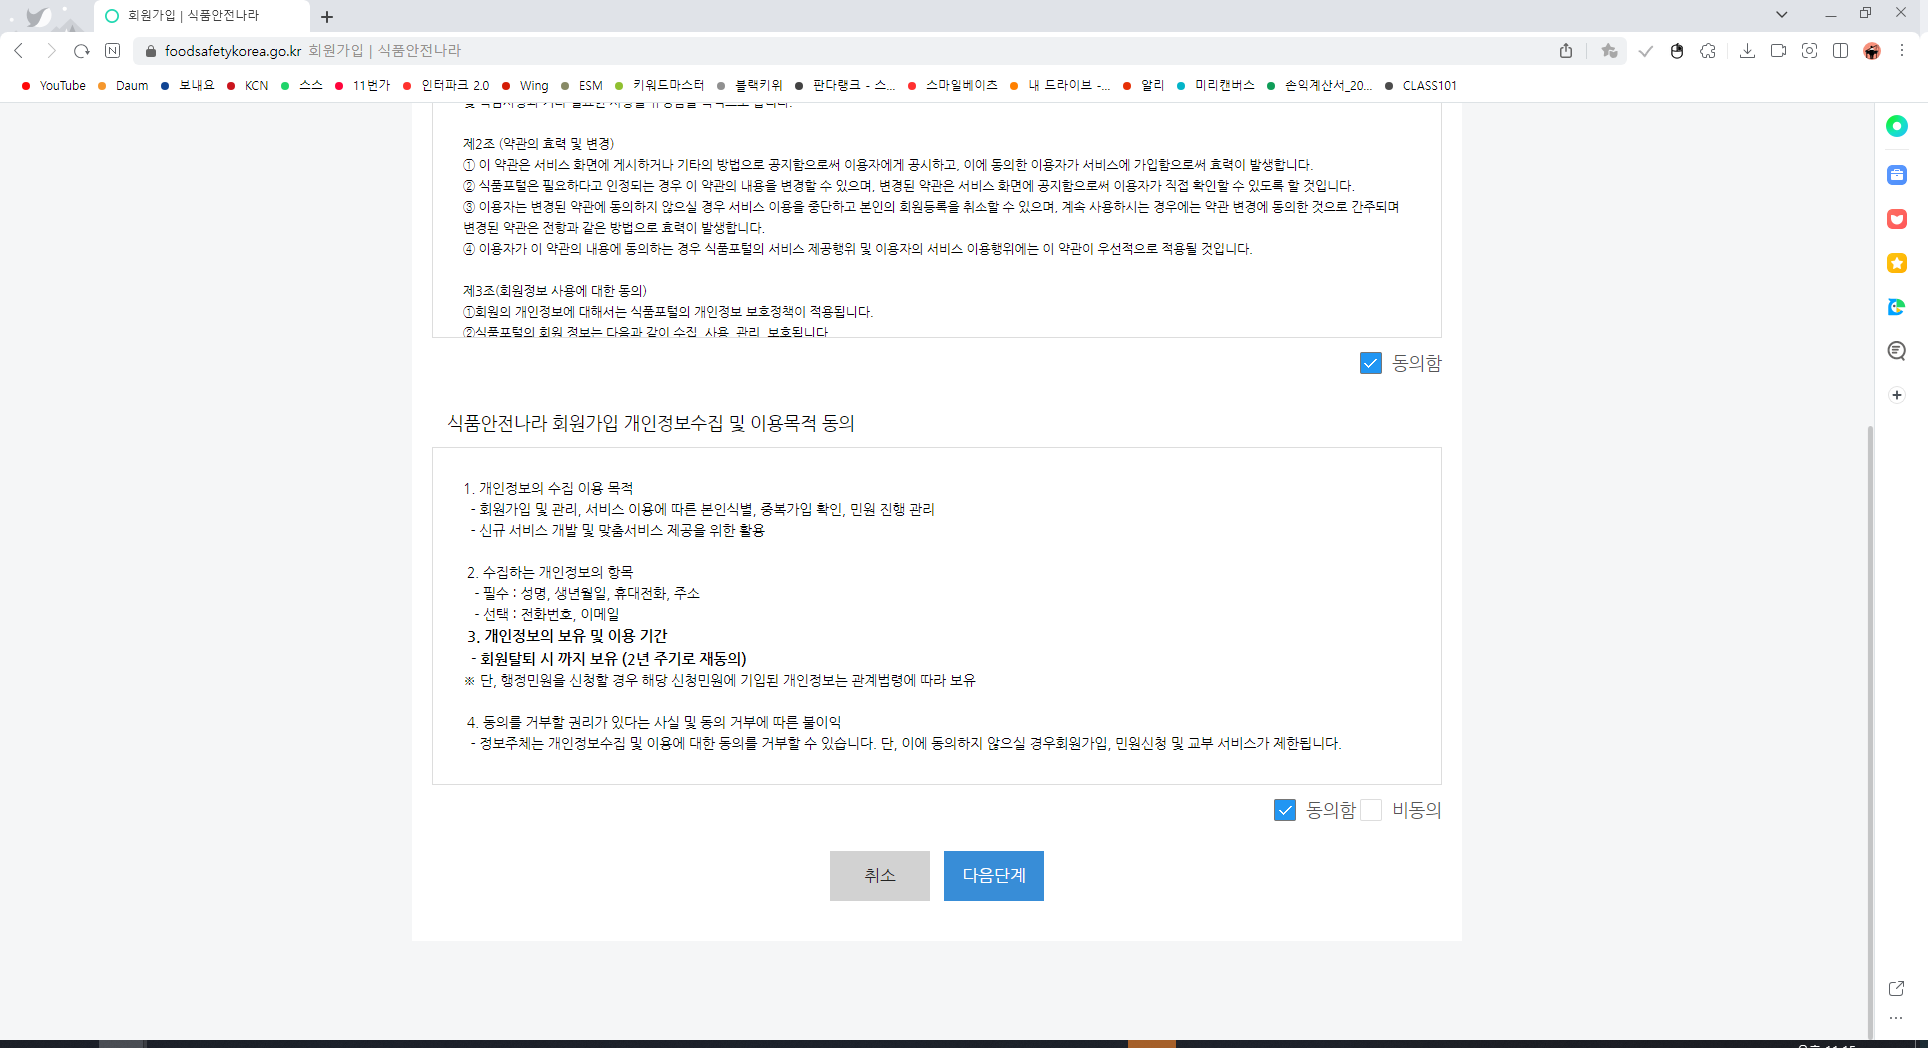
Task: Open the red pocket sidebar icon
Action: point(1897,219)
